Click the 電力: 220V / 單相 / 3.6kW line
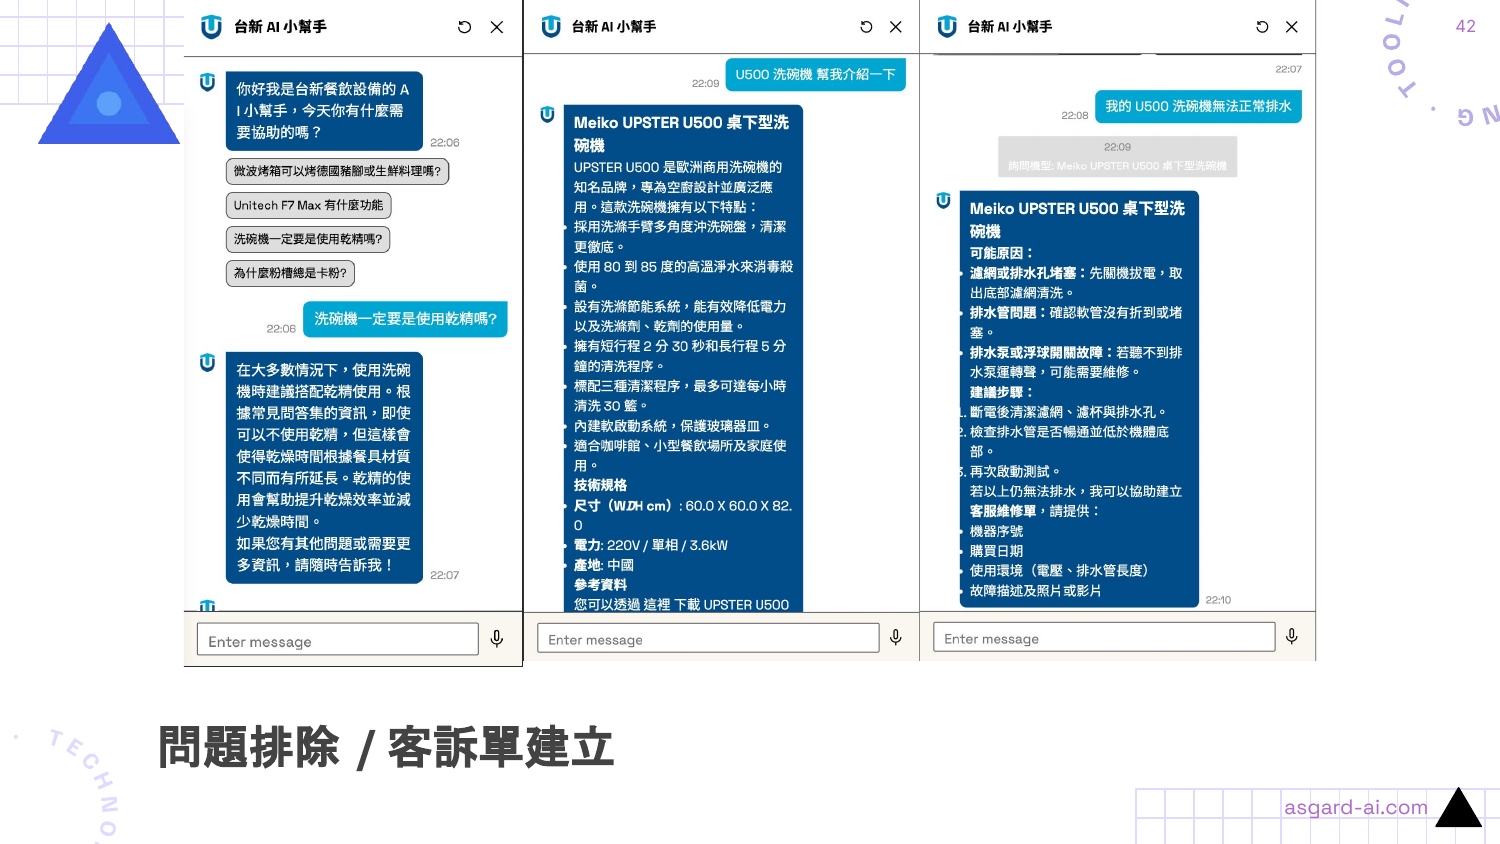This screenshot has width=1500, height=844. click(x=651, y=545)
